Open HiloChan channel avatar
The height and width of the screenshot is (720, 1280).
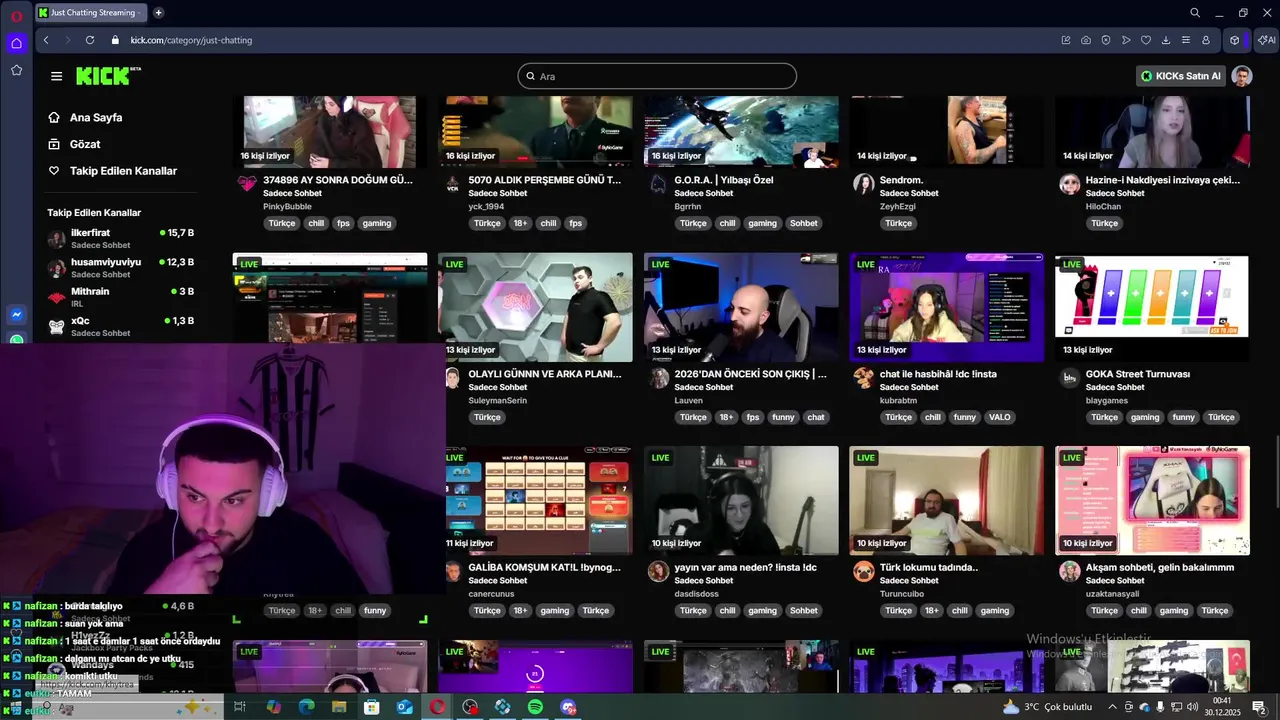pos(1070,183)
